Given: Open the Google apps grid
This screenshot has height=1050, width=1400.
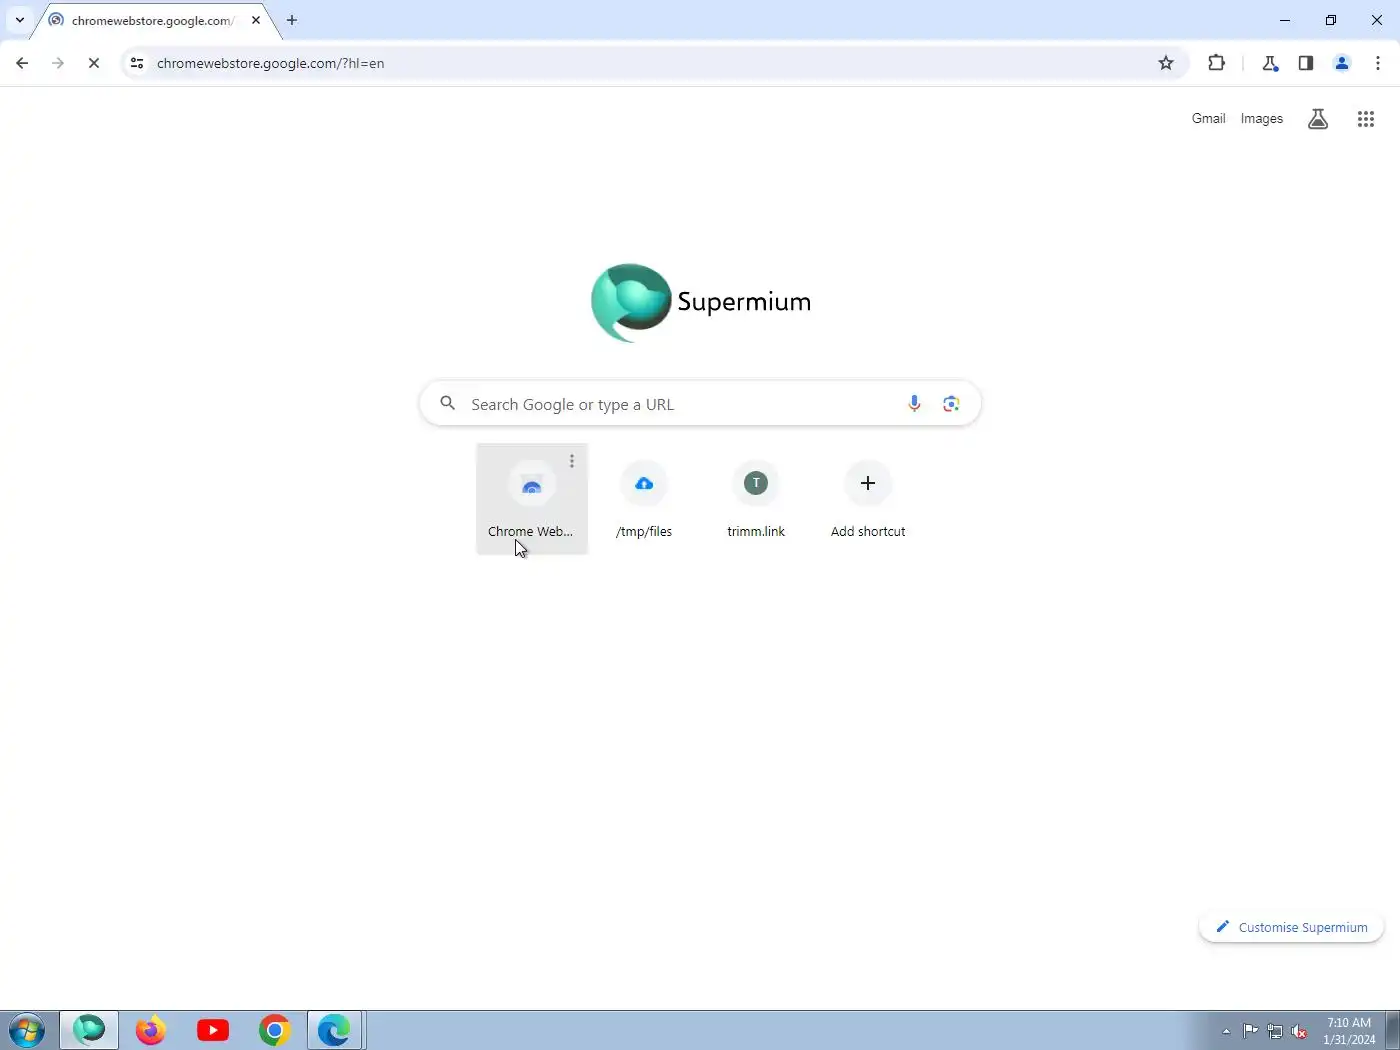Looking at the screenshot, I should tap(1366, 119).
